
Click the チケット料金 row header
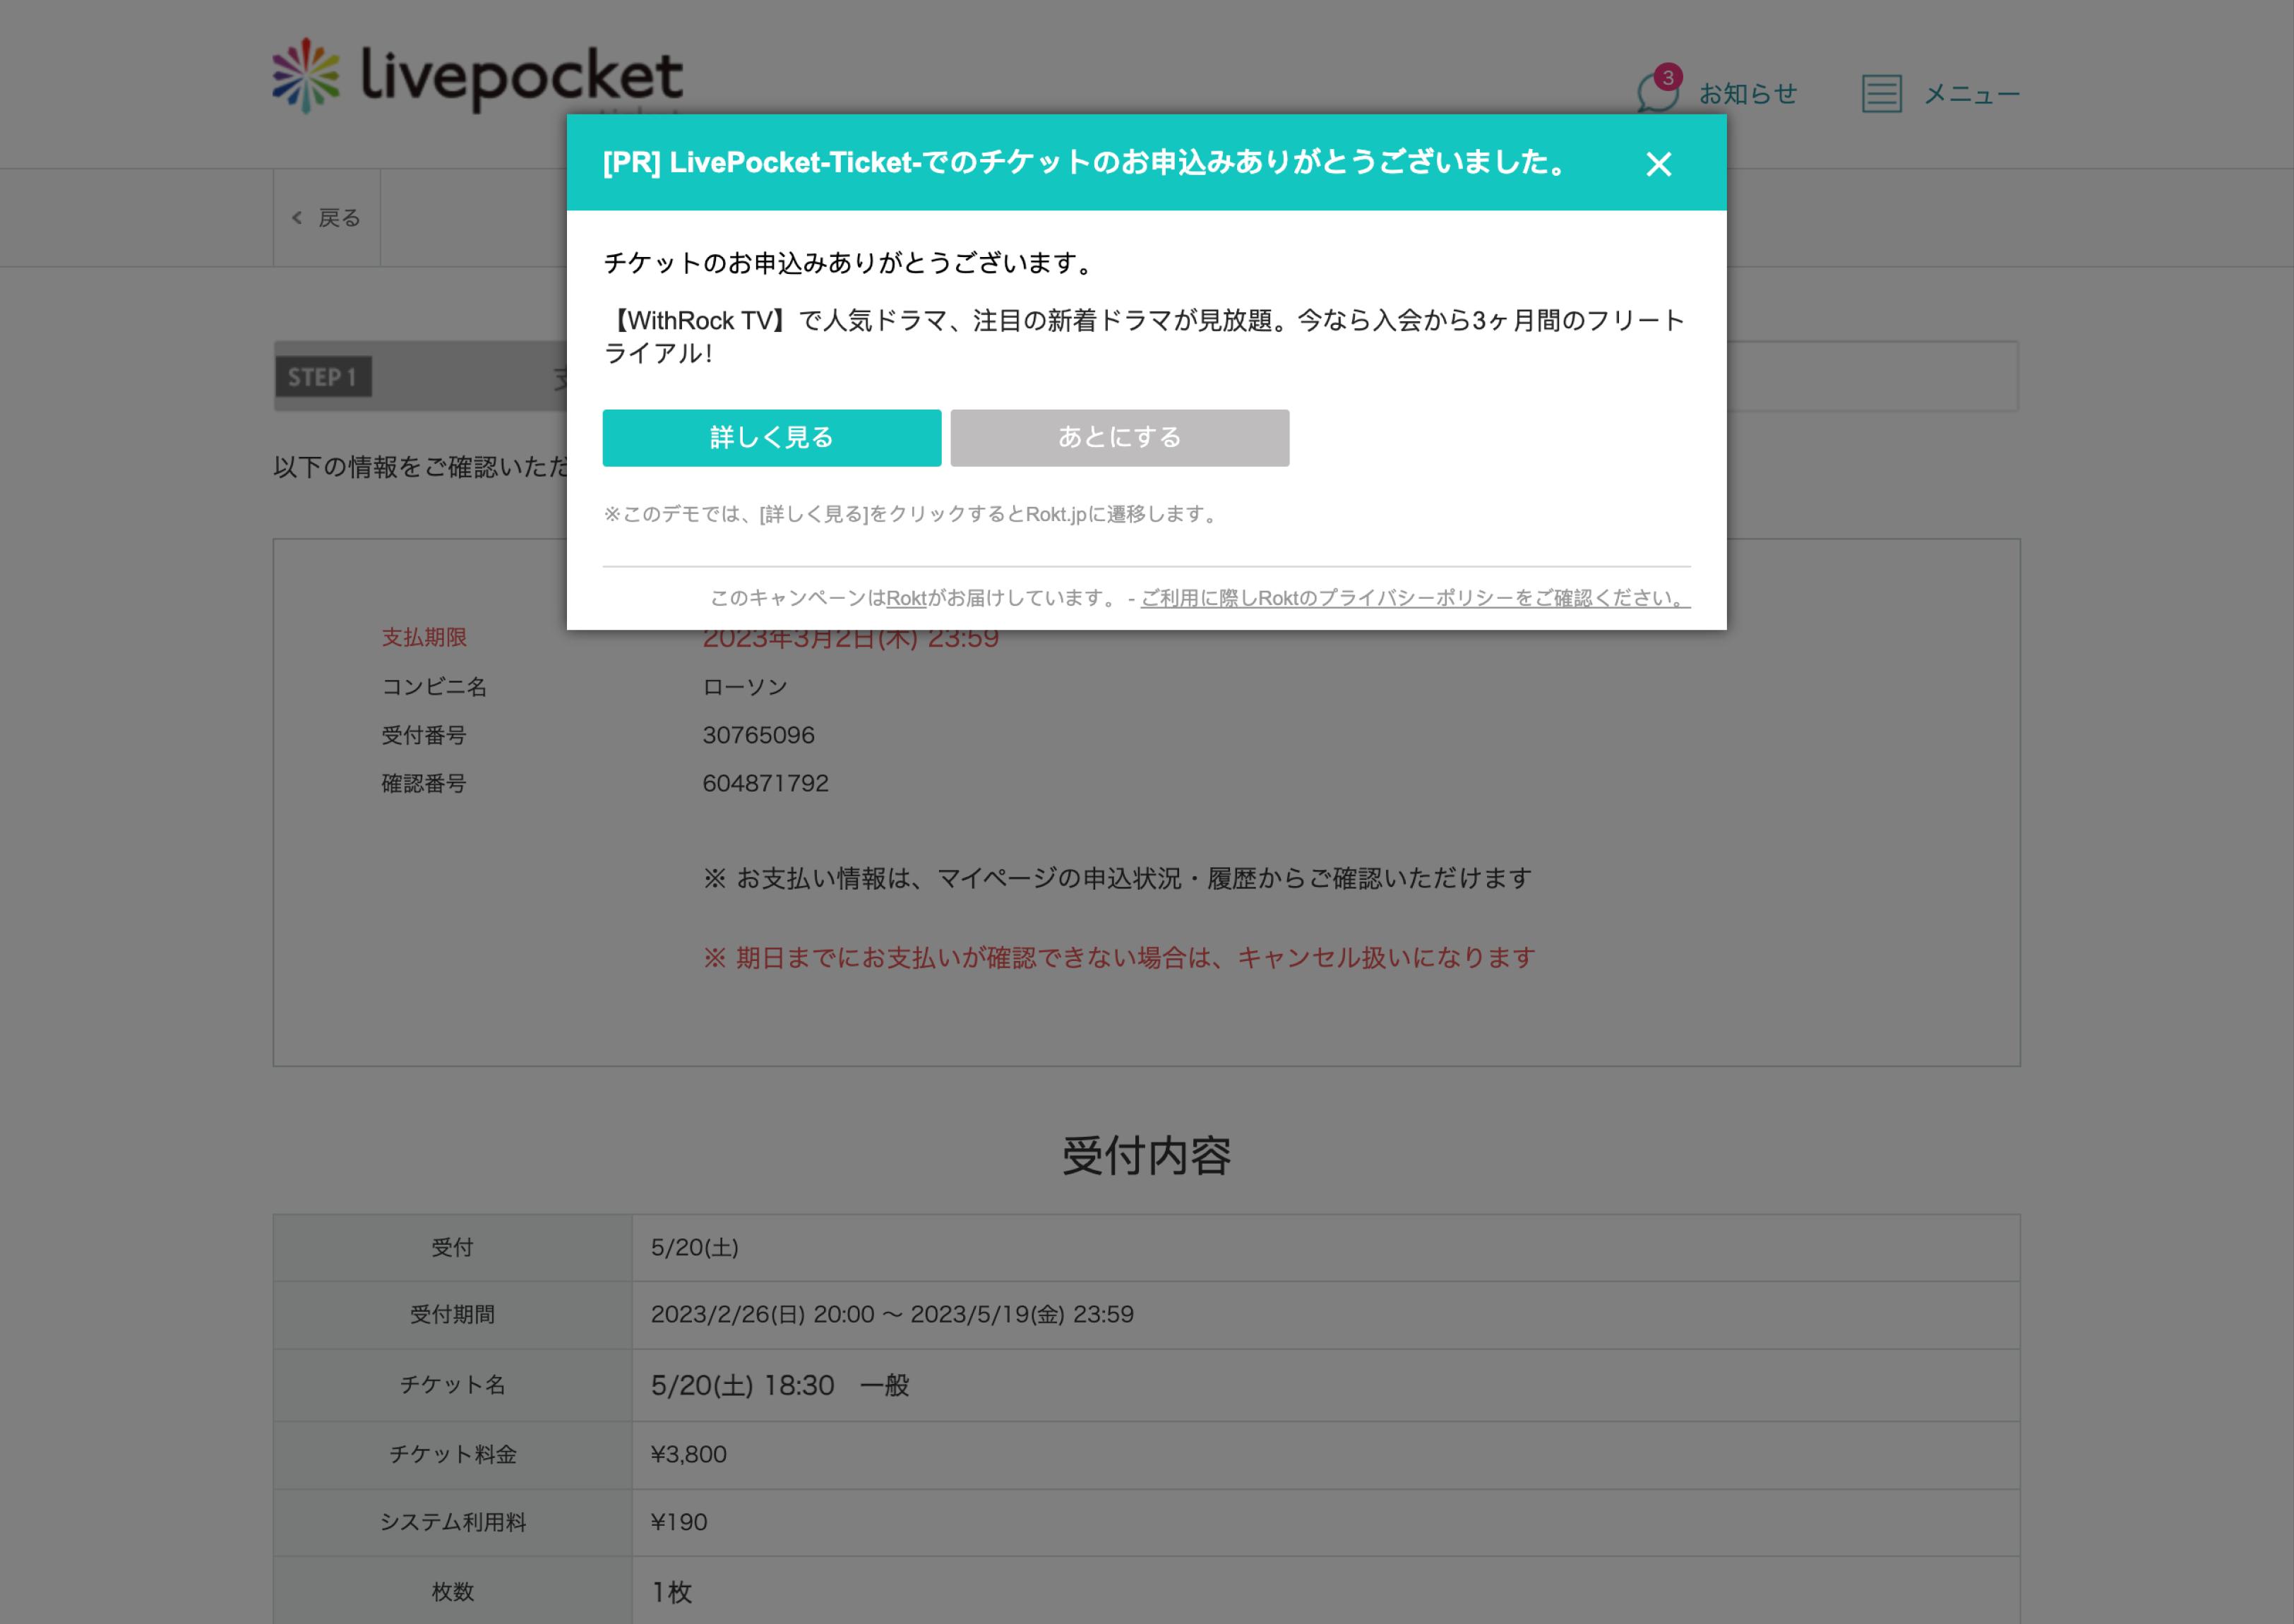pyautogui.click(x=453, y=1455)
